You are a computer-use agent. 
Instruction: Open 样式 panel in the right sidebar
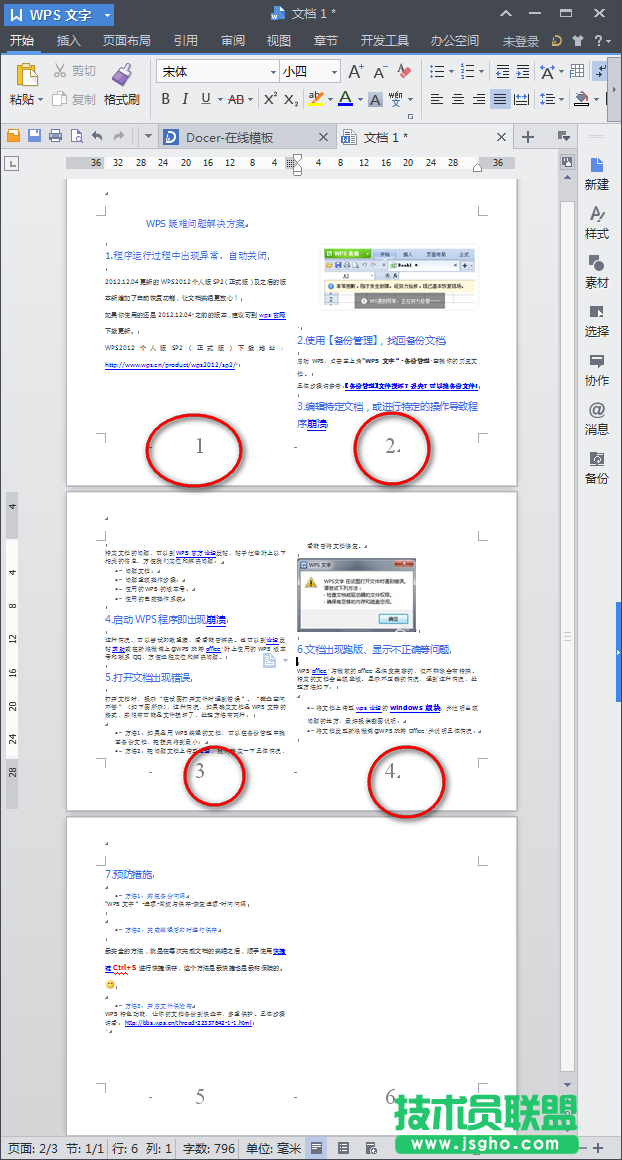(597, 223)
